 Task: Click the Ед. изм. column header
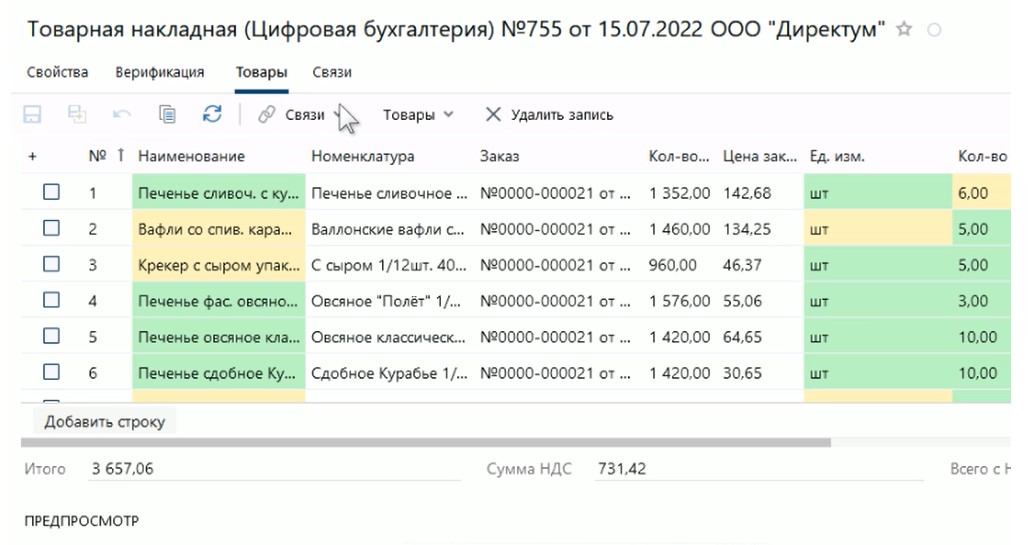point(837,156)
